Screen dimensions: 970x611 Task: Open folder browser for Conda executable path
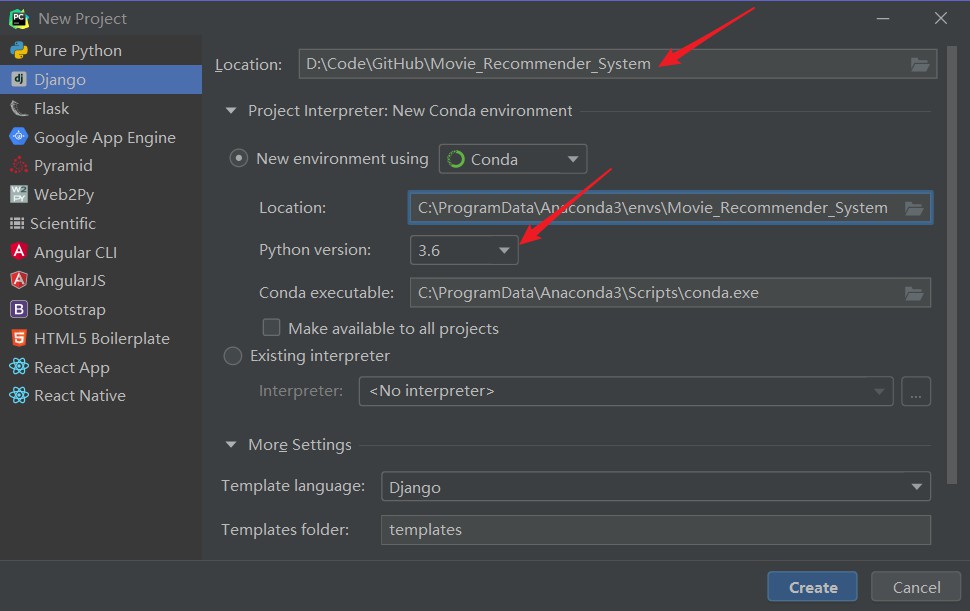[x=914, y=293]
